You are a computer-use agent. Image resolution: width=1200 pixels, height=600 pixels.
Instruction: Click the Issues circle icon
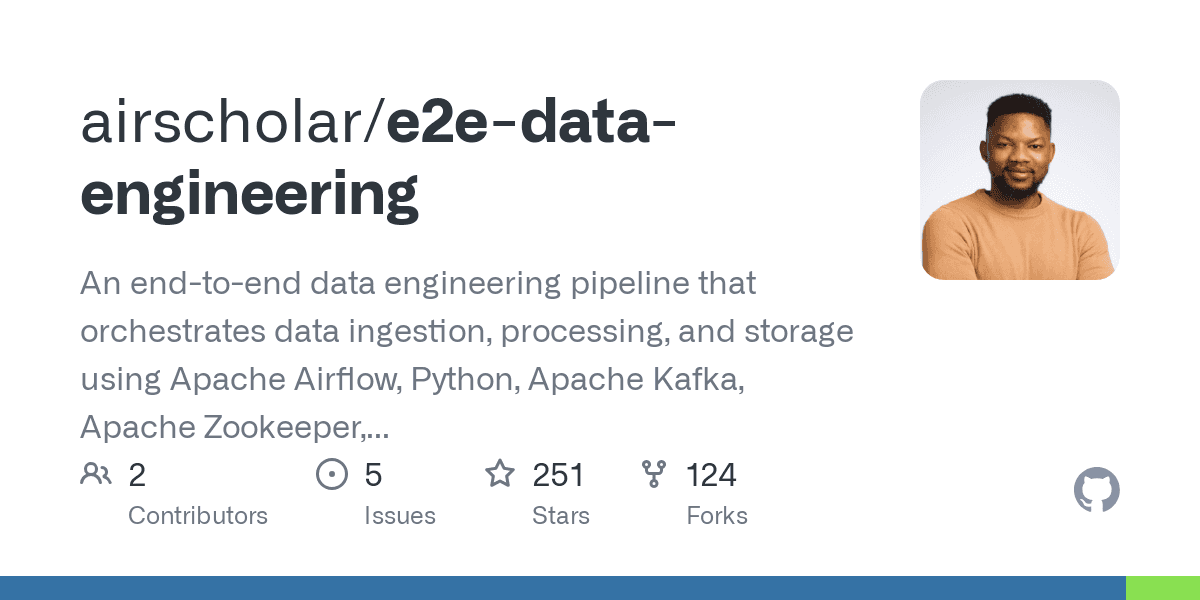(x=331, y=474)
